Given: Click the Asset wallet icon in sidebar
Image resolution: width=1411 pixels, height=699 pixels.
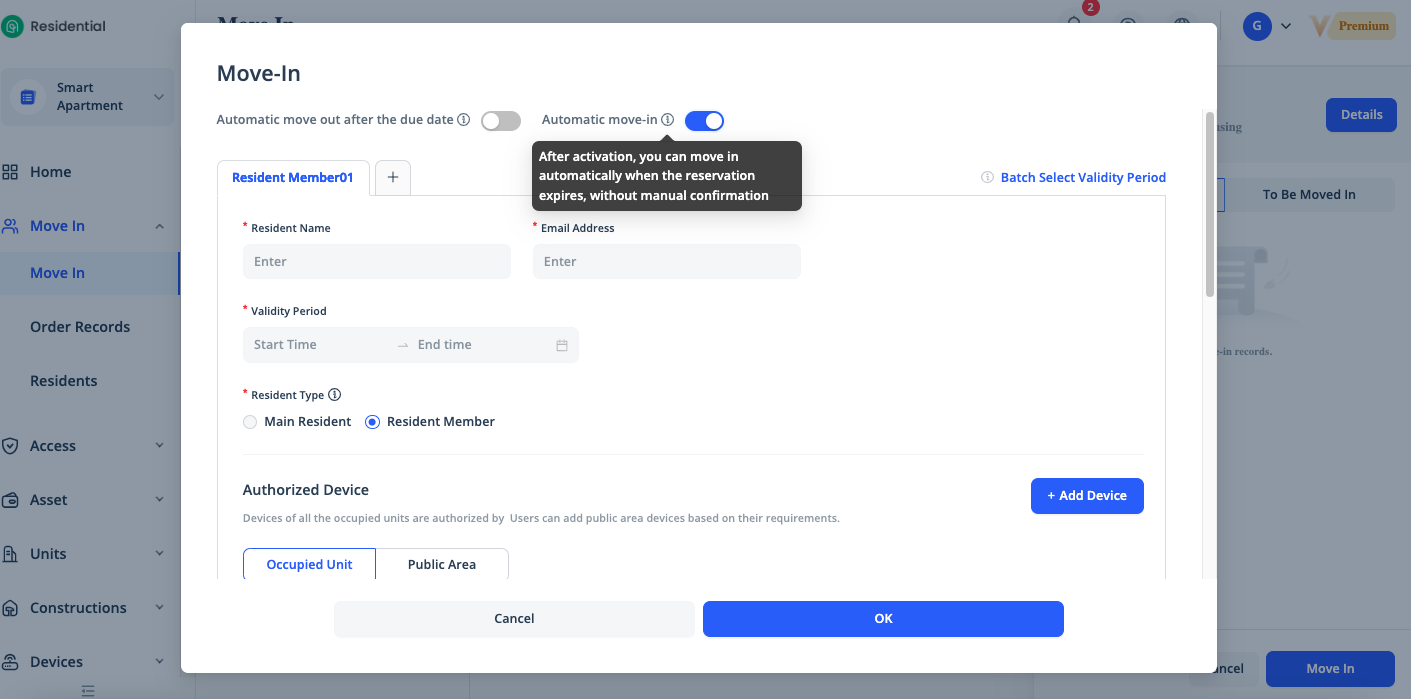Looking at the screenshot, I should point(11,500).
